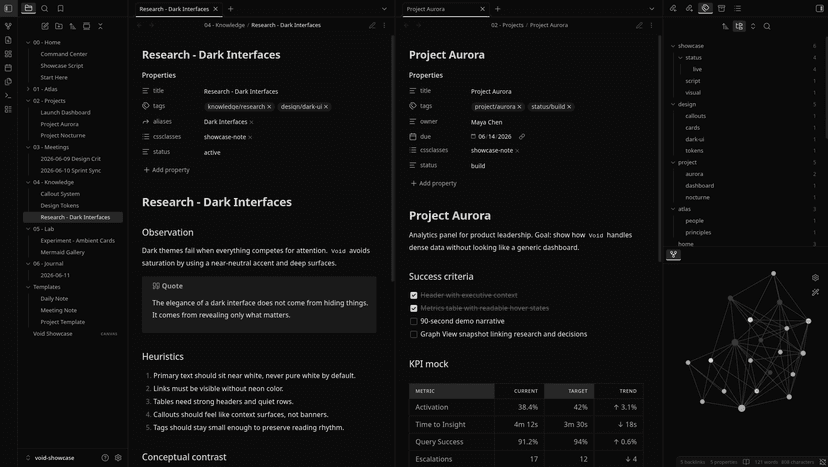
Task: Toggle the right sidebar collapse icon
Action: click(x=820, y=8)
